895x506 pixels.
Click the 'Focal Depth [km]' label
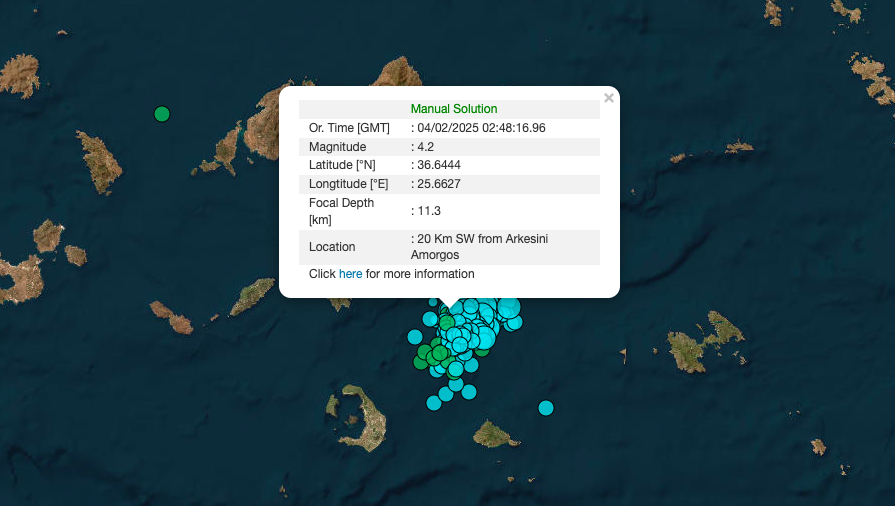point(341,211)
